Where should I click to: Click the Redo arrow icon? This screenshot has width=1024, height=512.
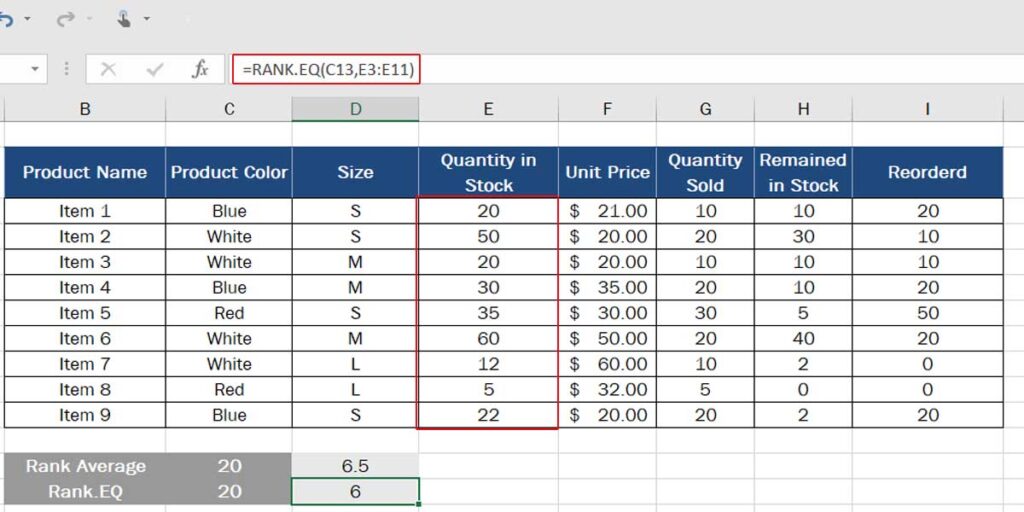pyautogui.click(x=64, y=20)
